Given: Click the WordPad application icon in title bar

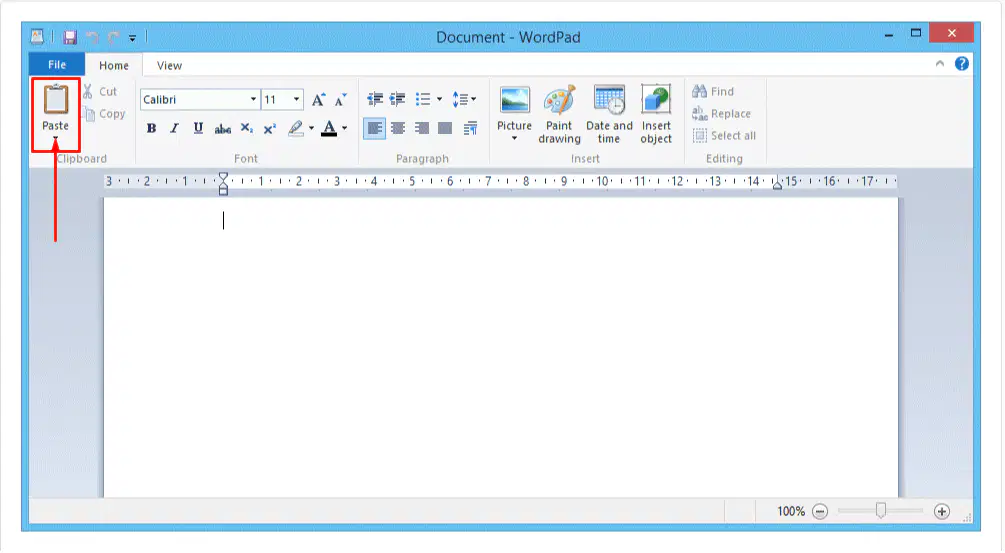Looking at the screenshot, I should [x=37, y=37].
